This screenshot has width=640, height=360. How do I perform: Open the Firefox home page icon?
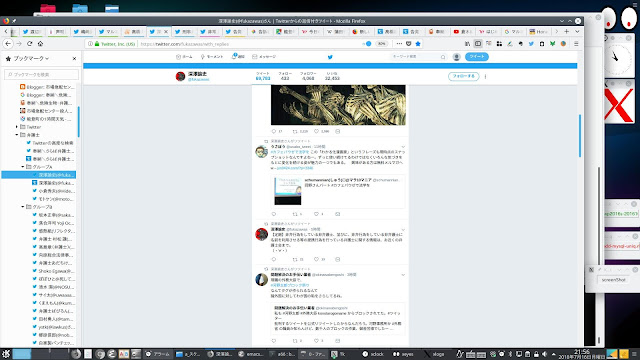[x=40, y=44]
